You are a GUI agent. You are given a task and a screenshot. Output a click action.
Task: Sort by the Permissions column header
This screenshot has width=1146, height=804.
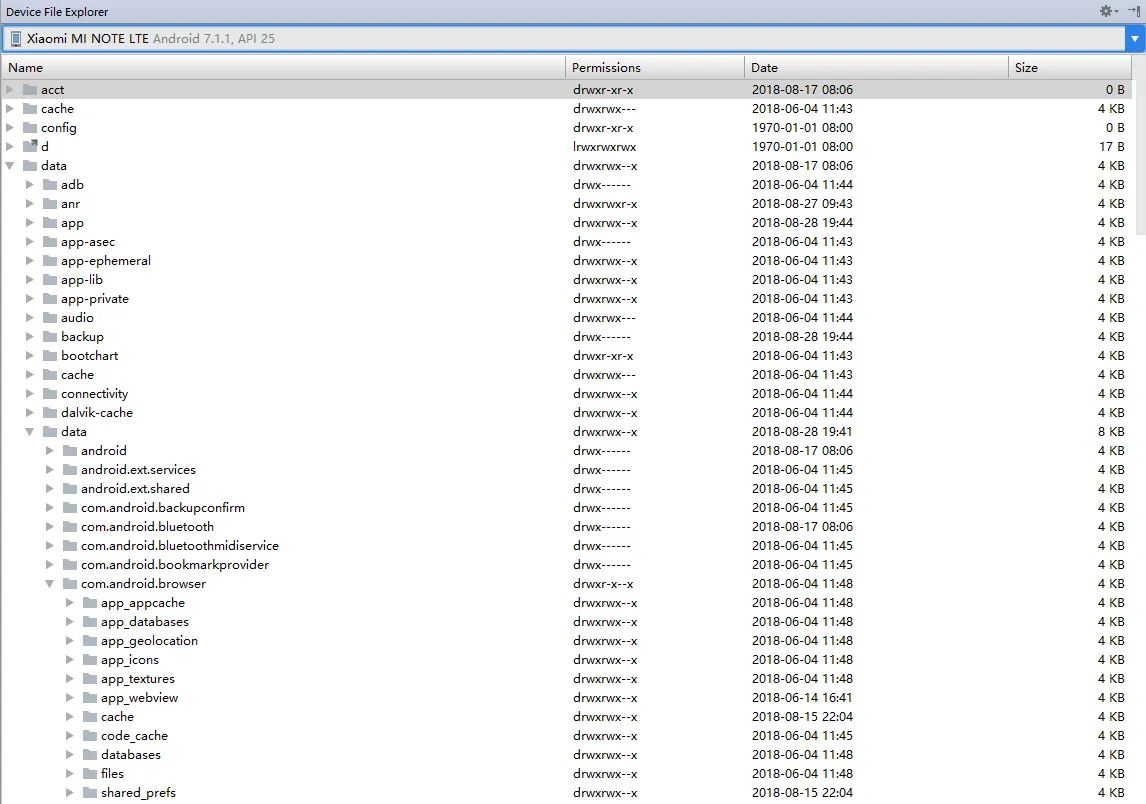coord(655,67)
